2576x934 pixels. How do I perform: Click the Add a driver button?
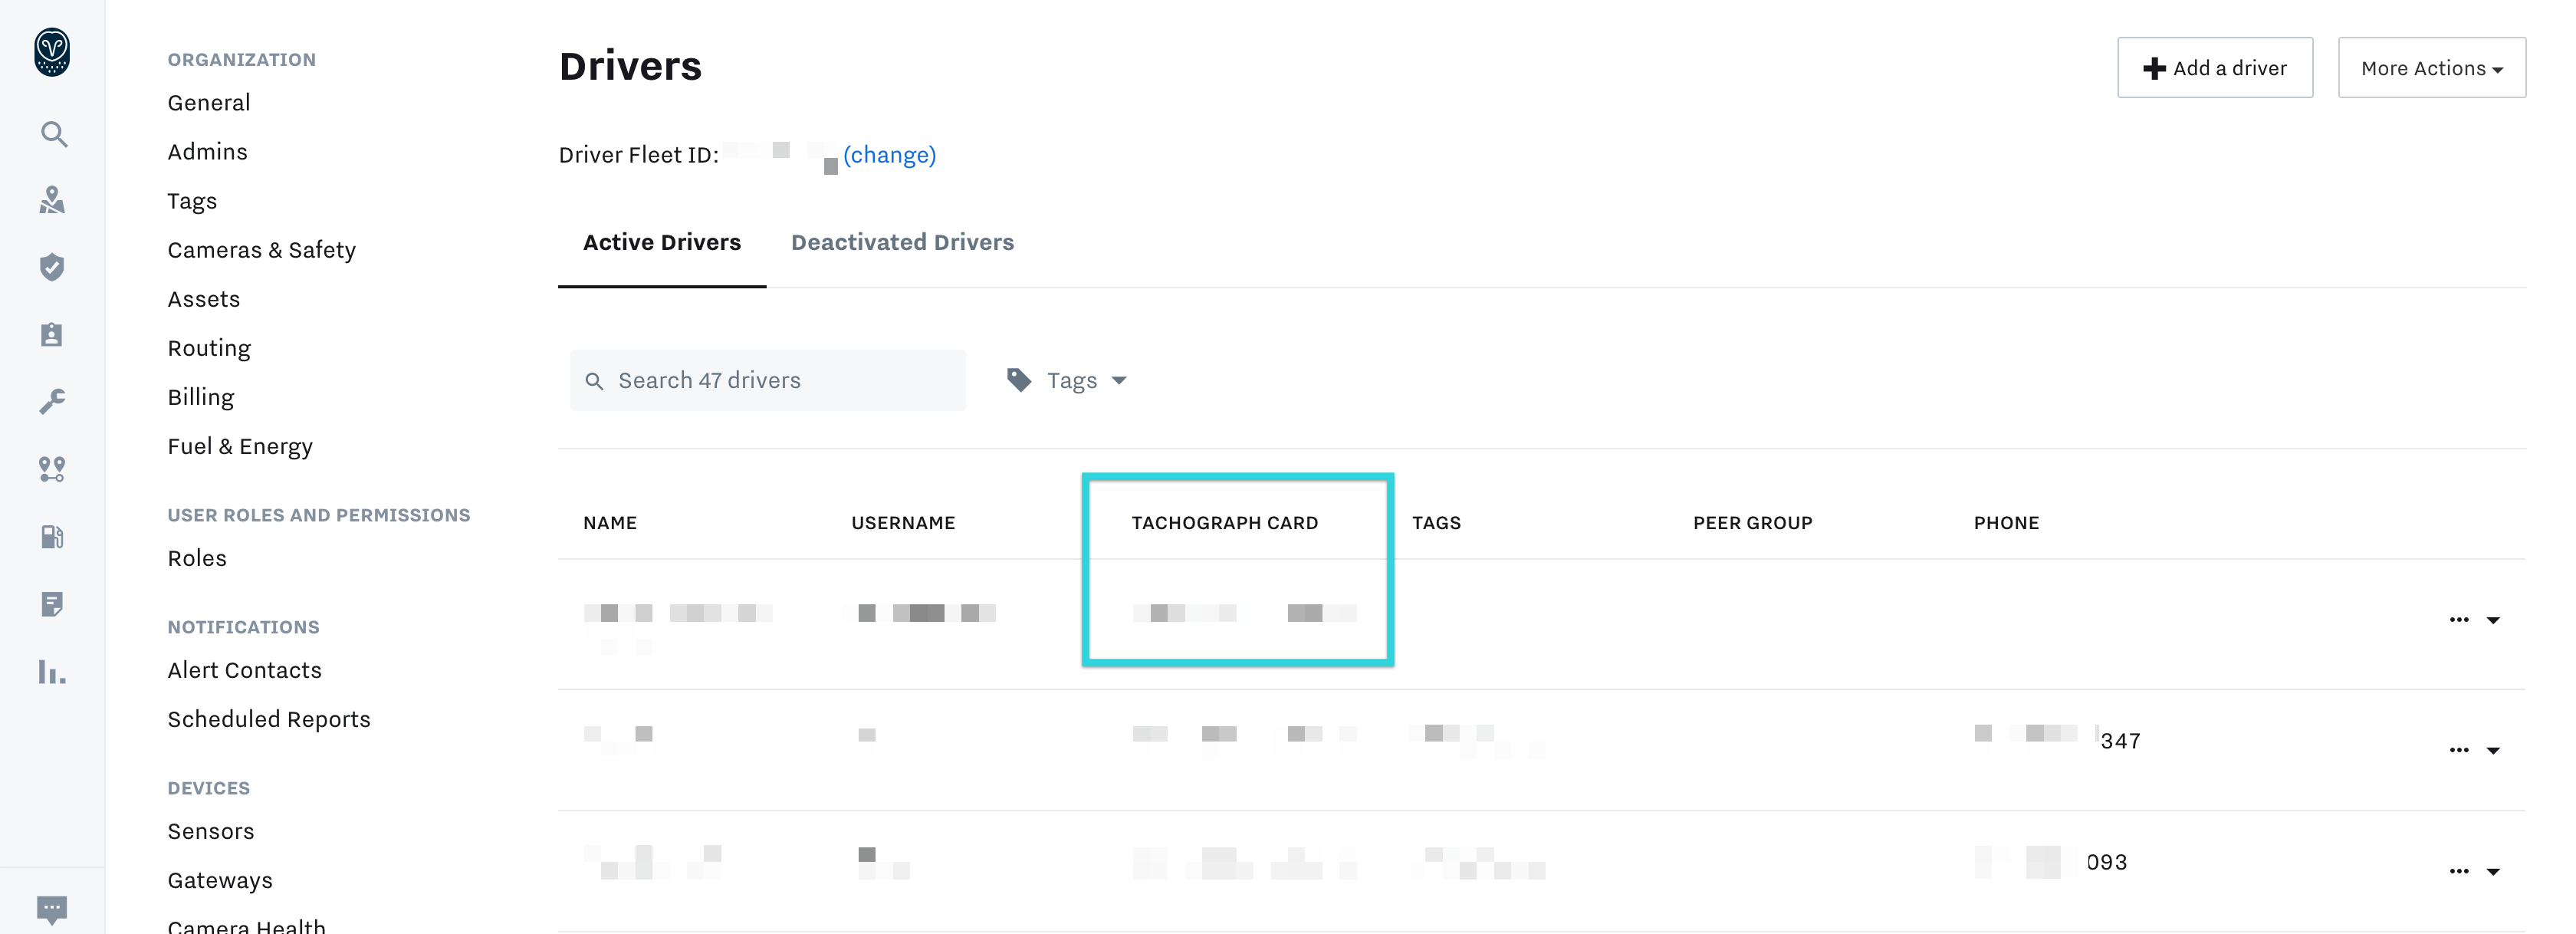(2216, 66)
